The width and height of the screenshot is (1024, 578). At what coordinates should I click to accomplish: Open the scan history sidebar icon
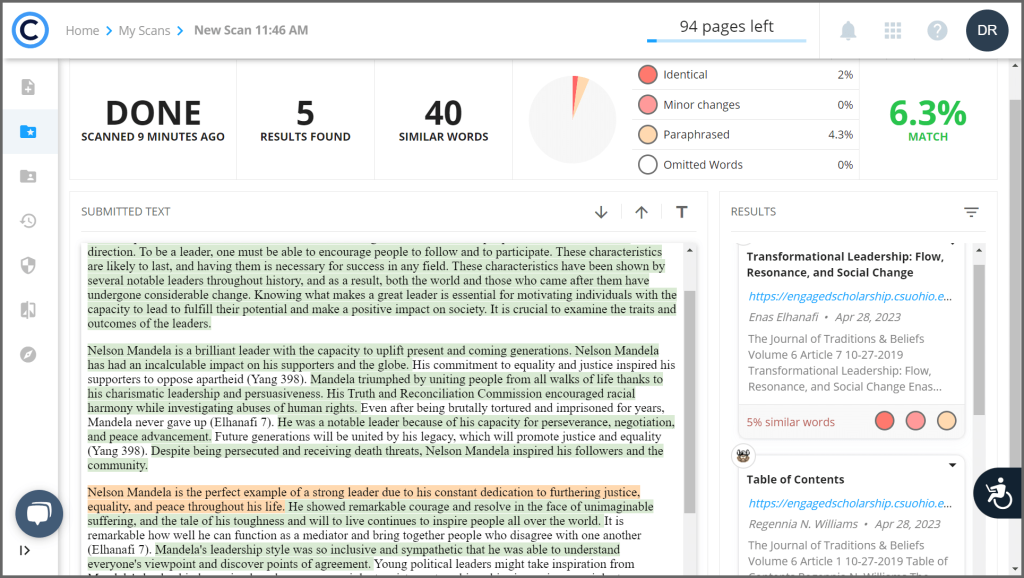pos(28,221)
